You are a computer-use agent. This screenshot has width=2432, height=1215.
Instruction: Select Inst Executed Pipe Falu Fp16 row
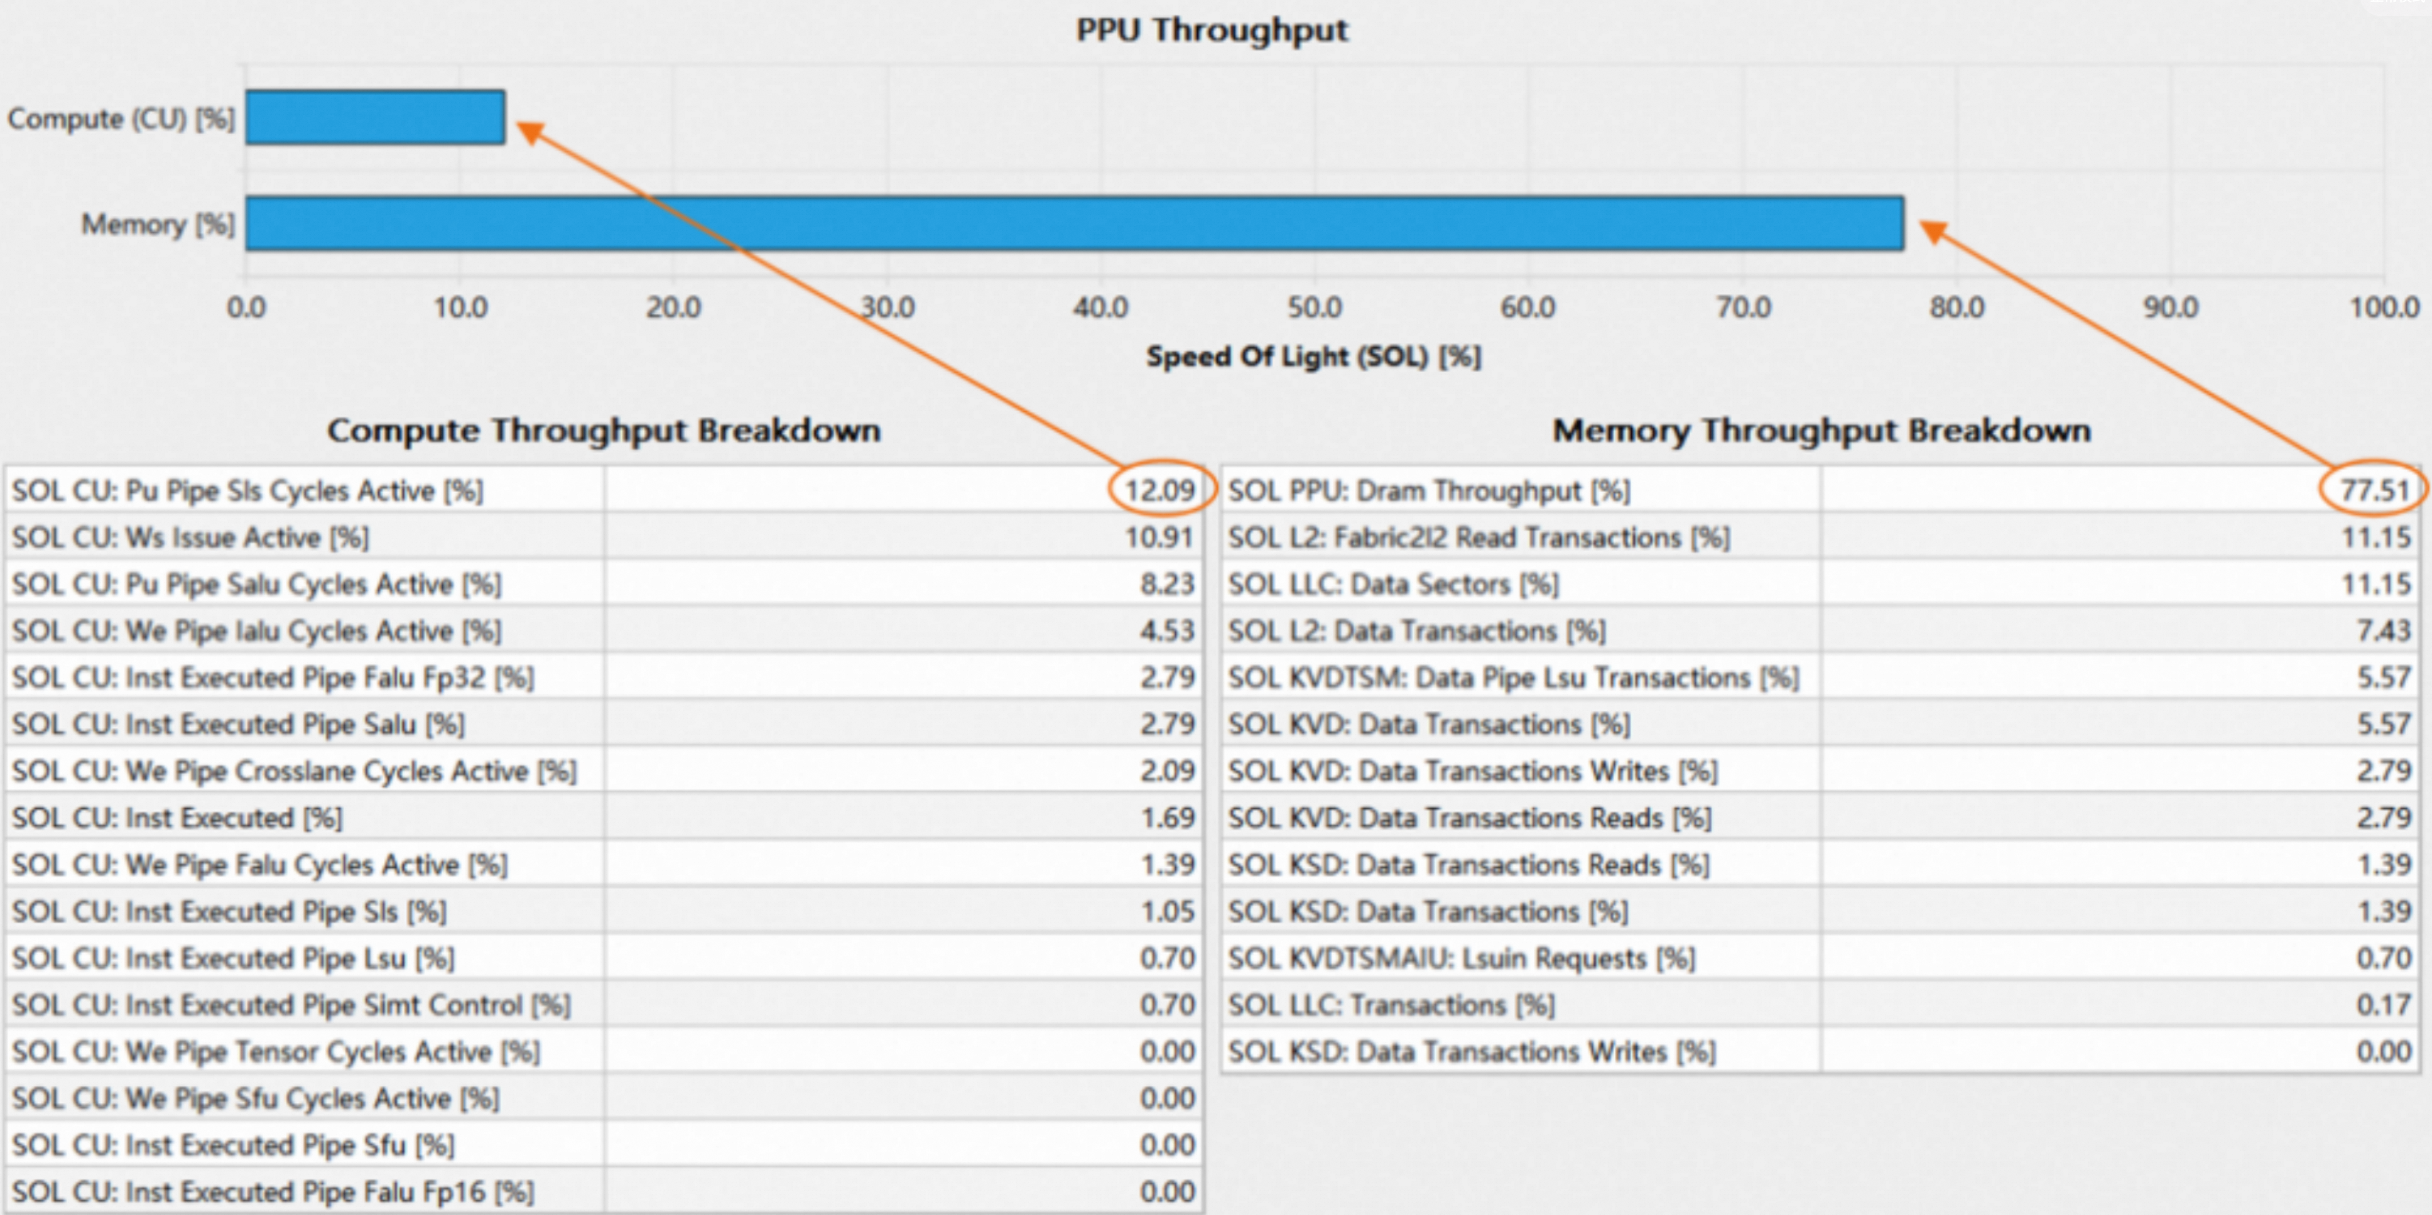point(272,1192)
